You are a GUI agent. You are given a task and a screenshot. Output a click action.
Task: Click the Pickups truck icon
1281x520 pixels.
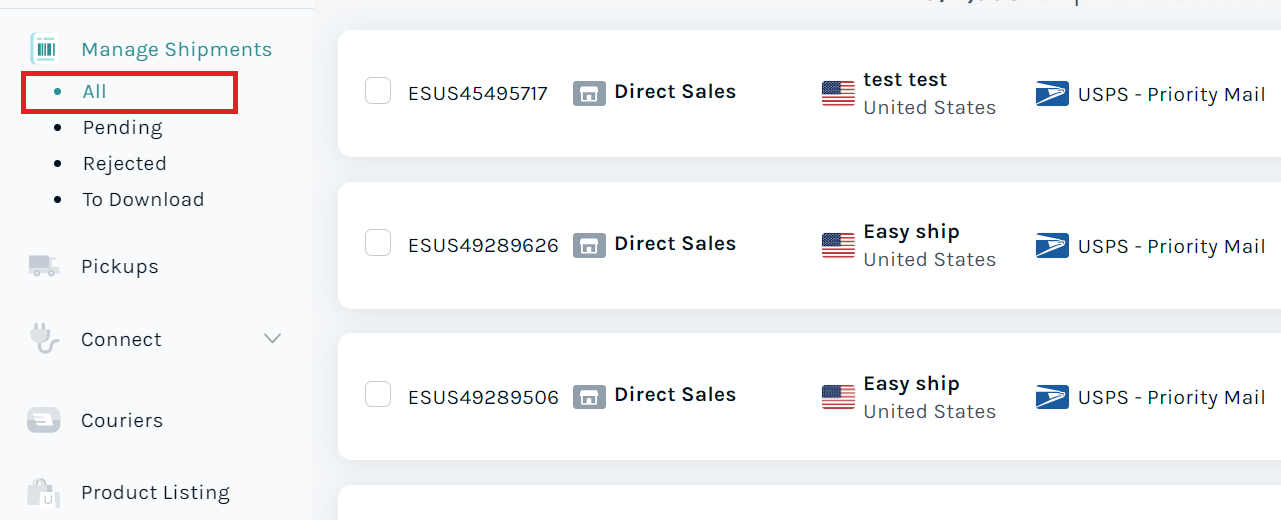[x=44, y=265]
